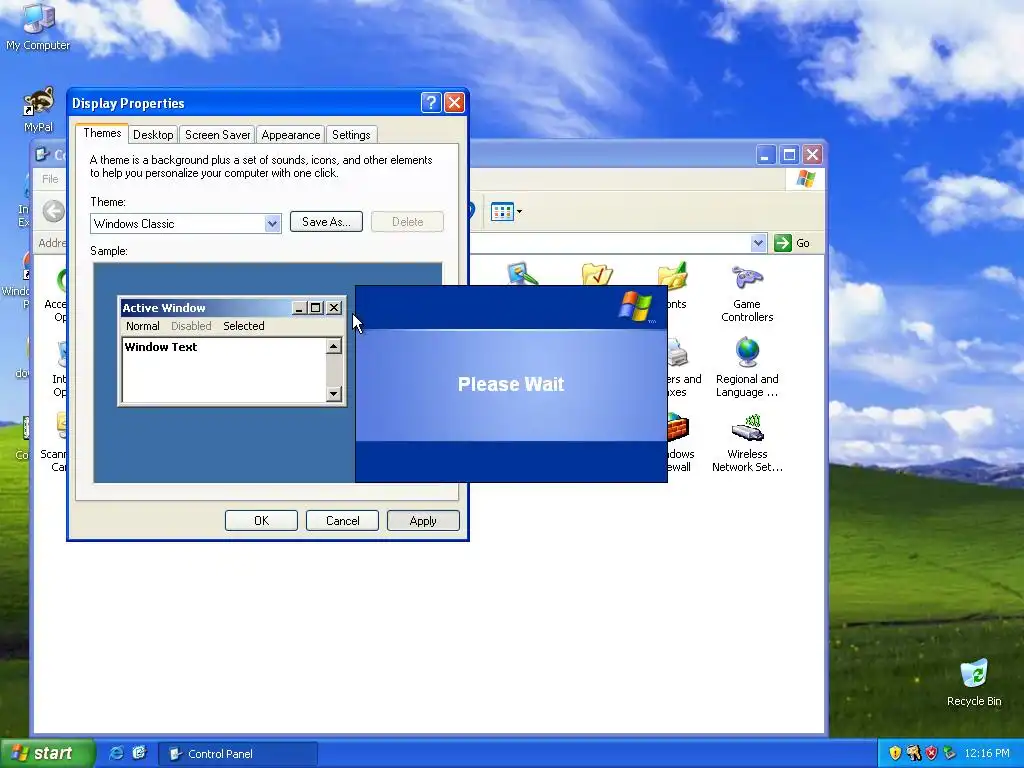1024x768 pixels.
Task: Click the second quick launch browser icon
Action: click(139, 753)
